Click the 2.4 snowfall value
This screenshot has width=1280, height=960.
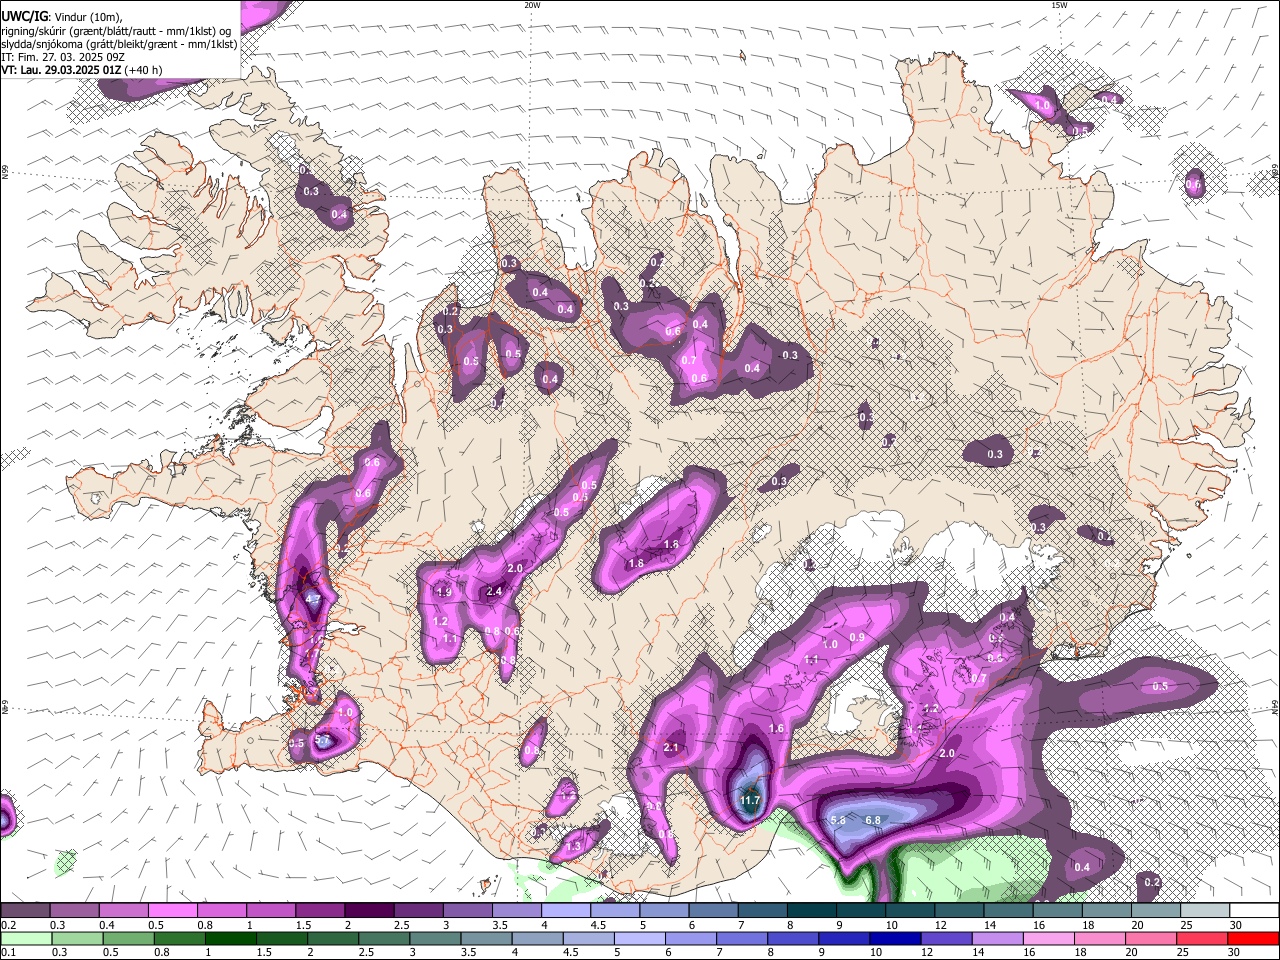(x=494, y=591)
